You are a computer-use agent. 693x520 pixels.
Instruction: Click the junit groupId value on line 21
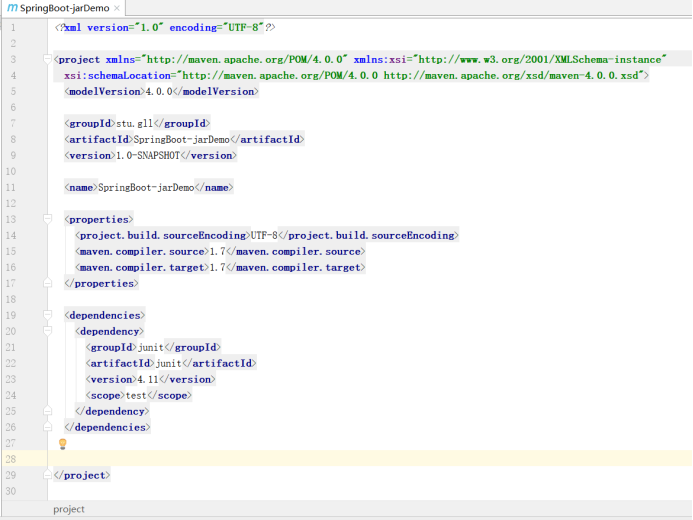point(151,347)
